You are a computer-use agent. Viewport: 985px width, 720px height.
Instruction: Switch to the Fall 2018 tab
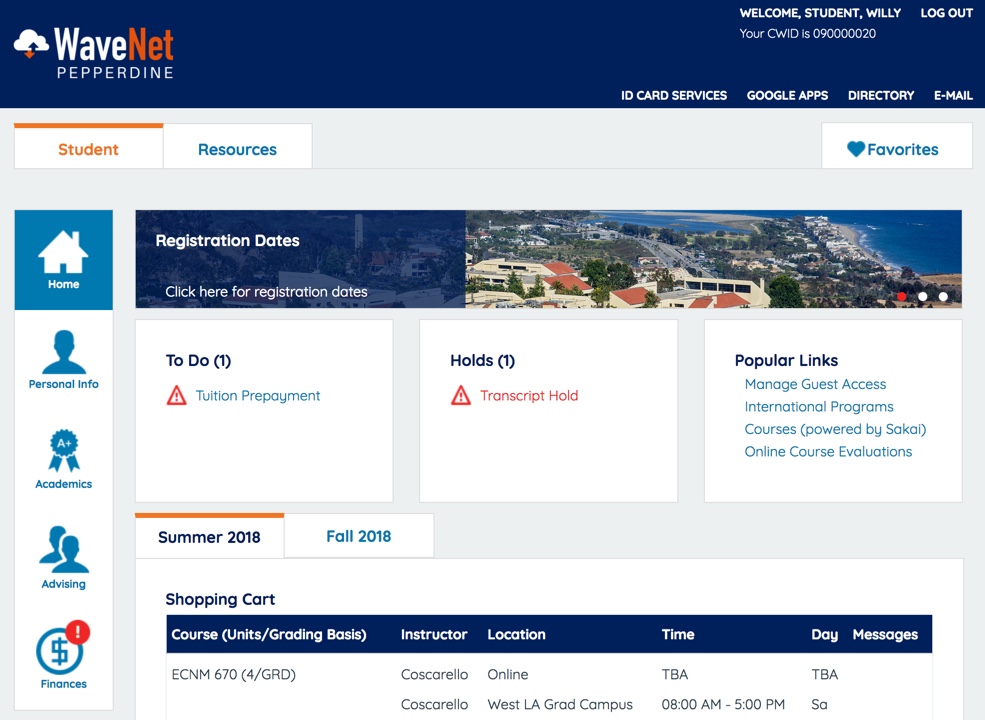(x=358, y=536)
